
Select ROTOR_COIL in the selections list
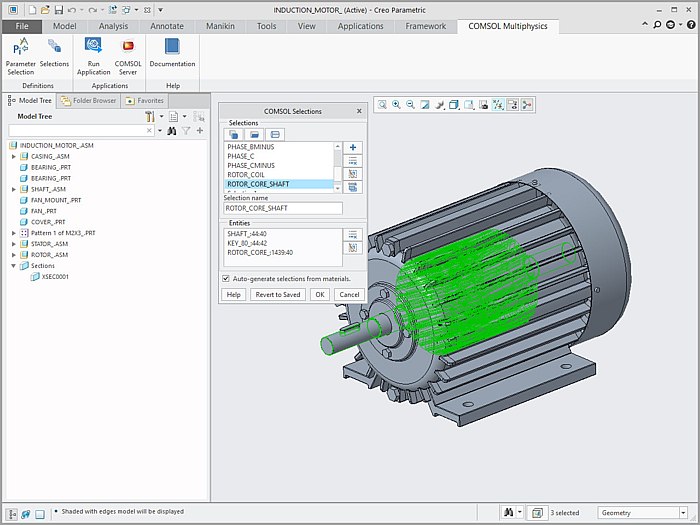click(246, 175)
